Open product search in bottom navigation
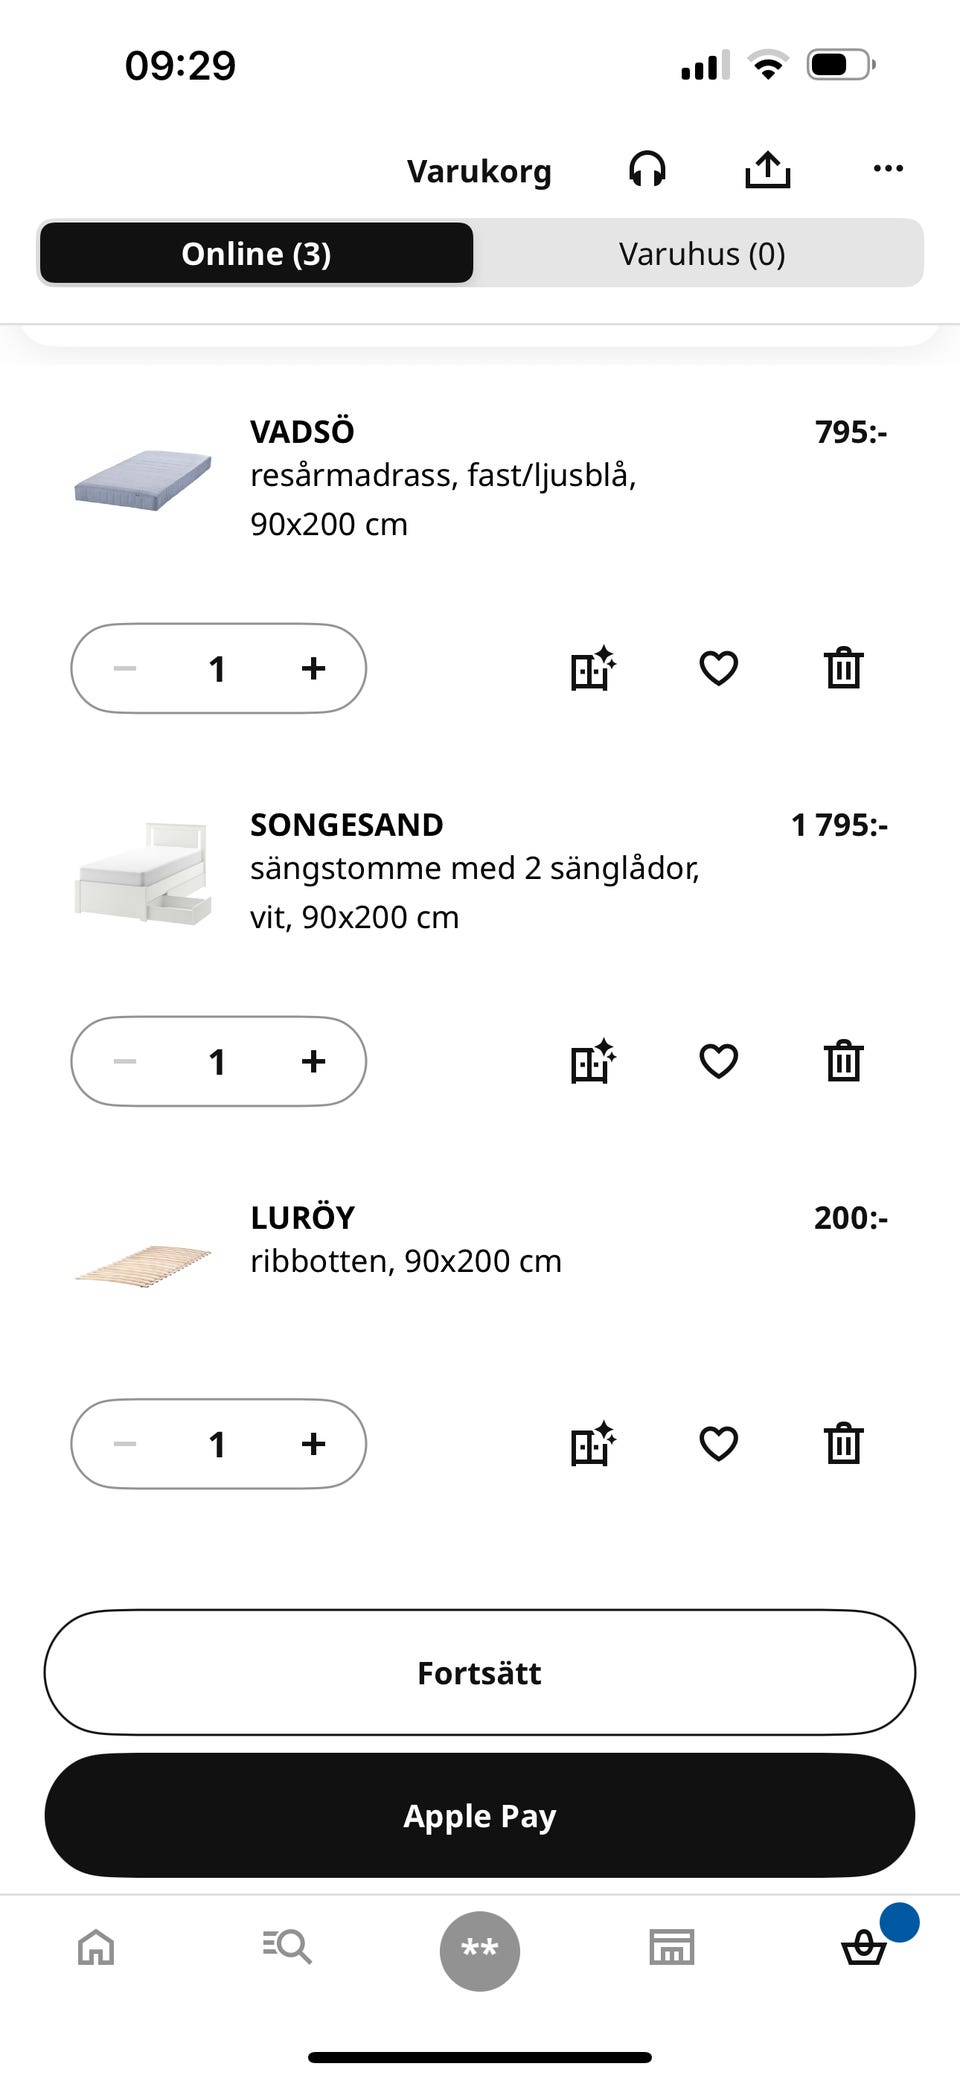This screenshot has height=2081, width=960. [287, 1948]
